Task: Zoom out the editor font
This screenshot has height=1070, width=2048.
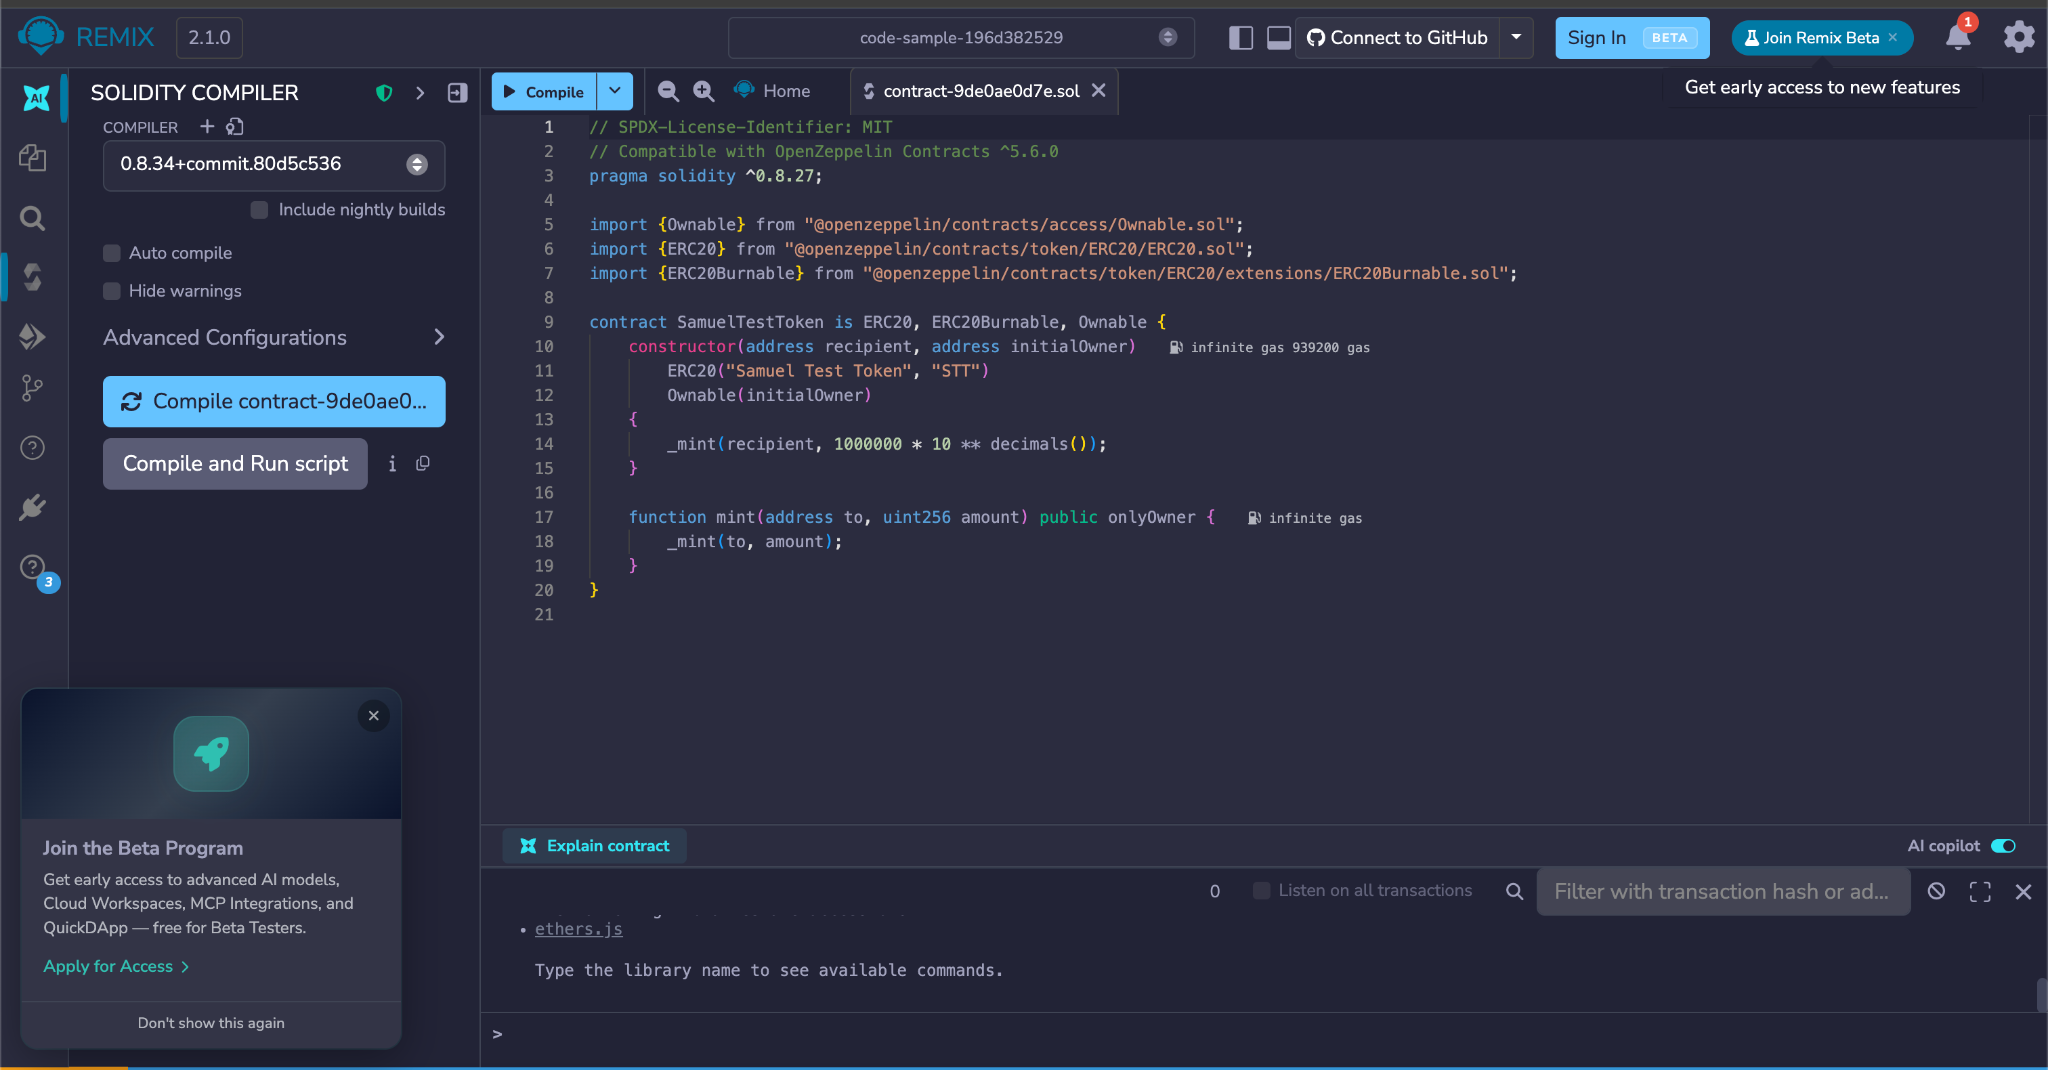Action: click(x=668, y=91)
